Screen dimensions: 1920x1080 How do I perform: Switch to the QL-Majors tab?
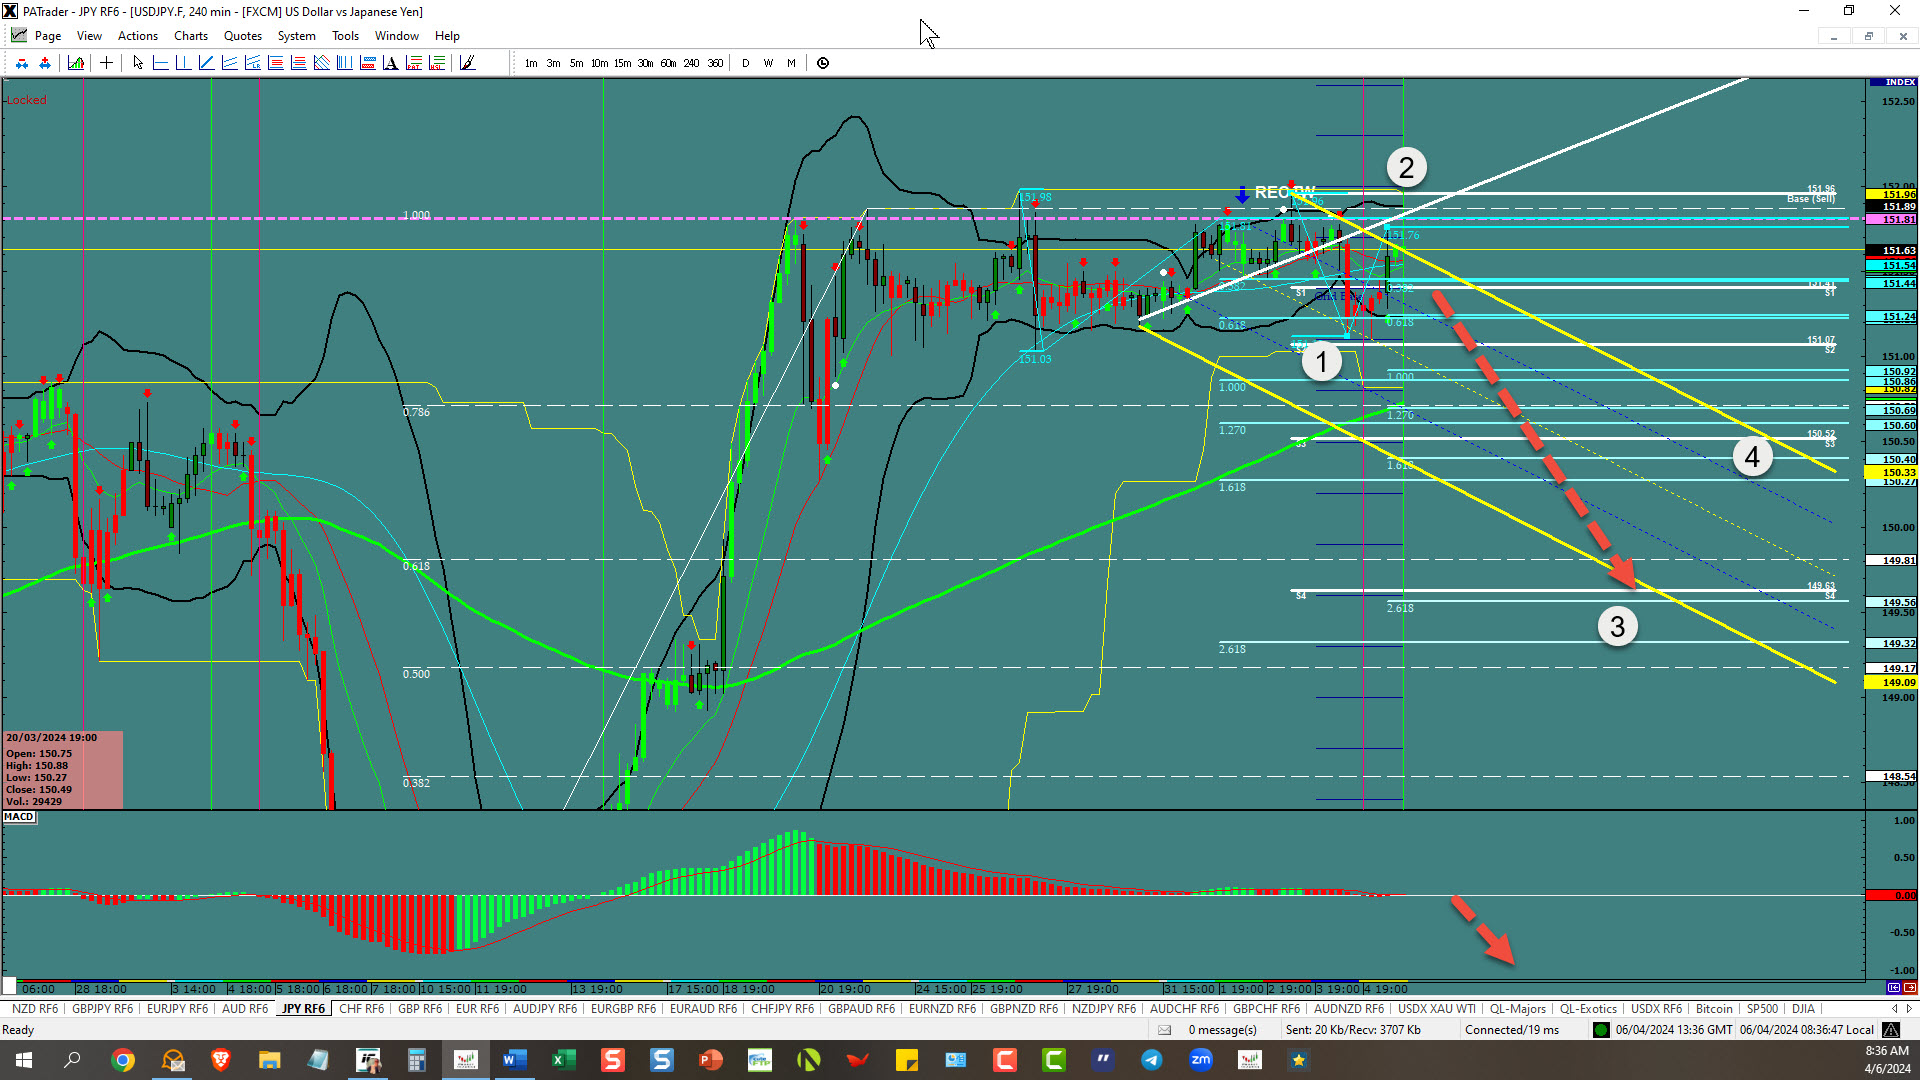[x=1517, y=1009]
